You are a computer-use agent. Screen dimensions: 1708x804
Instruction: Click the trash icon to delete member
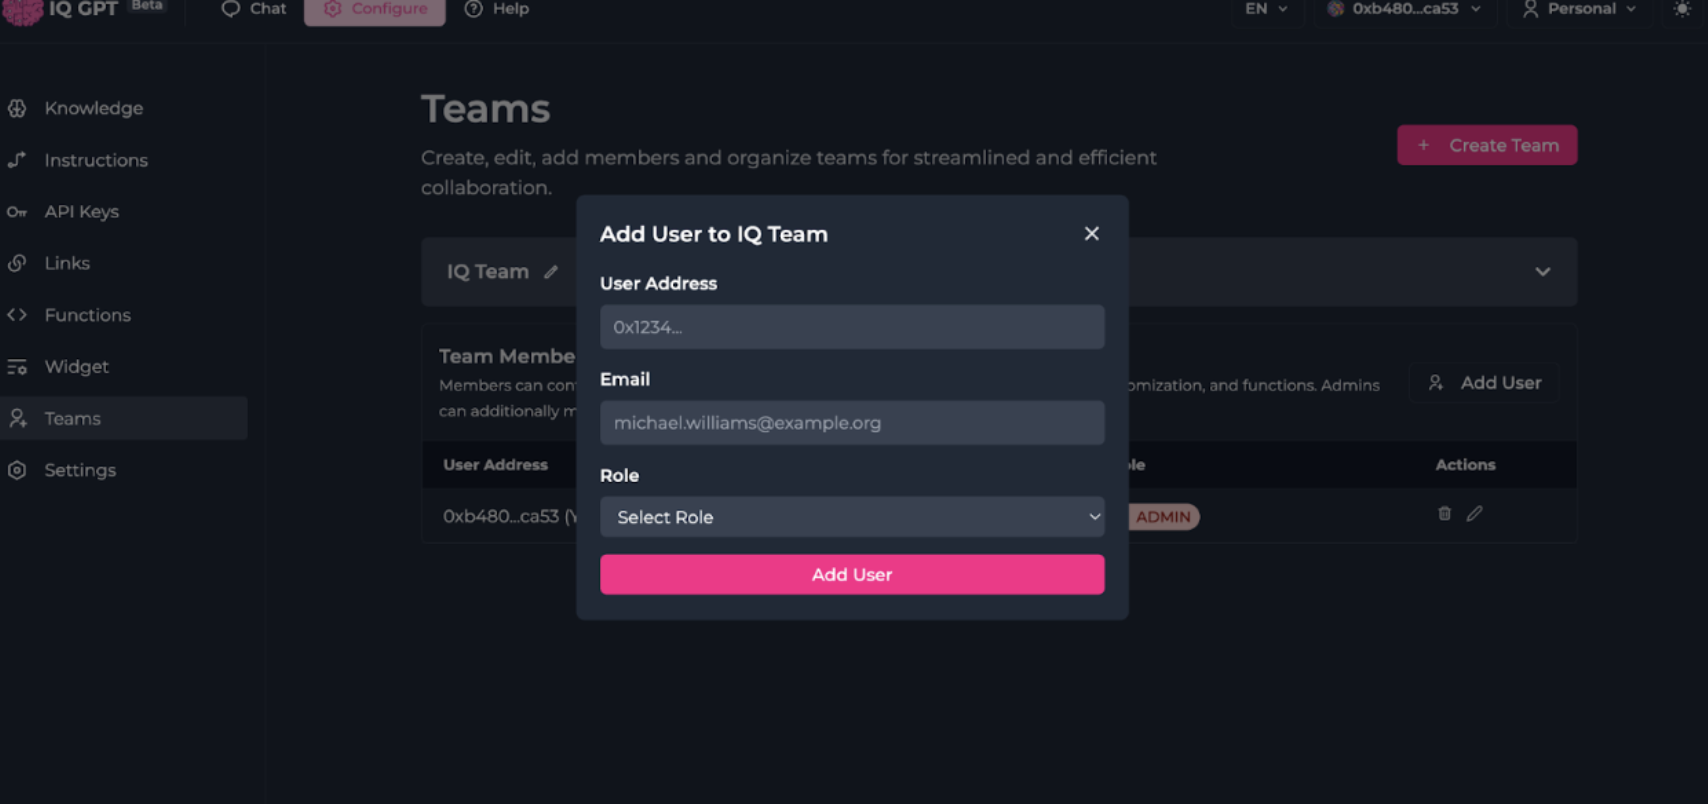(x=1444, y=513)
